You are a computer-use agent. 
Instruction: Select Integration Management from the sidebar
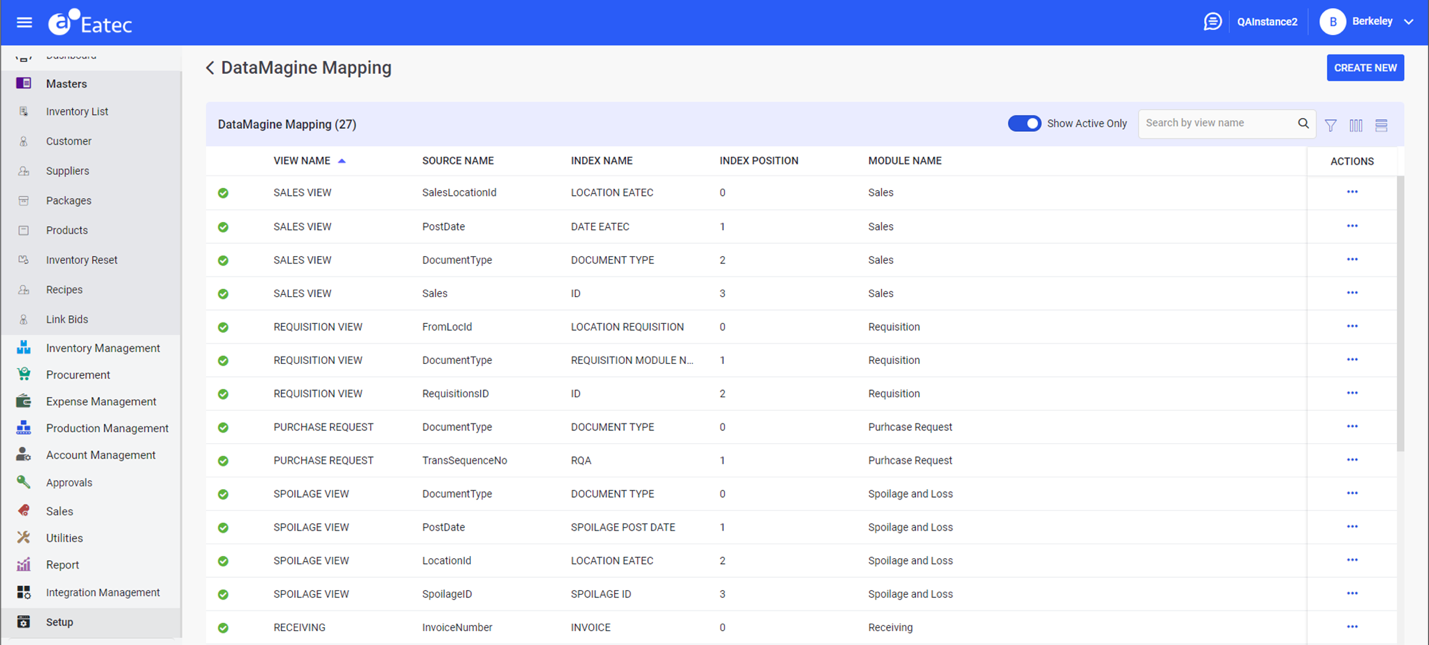(x=102, y=593)
